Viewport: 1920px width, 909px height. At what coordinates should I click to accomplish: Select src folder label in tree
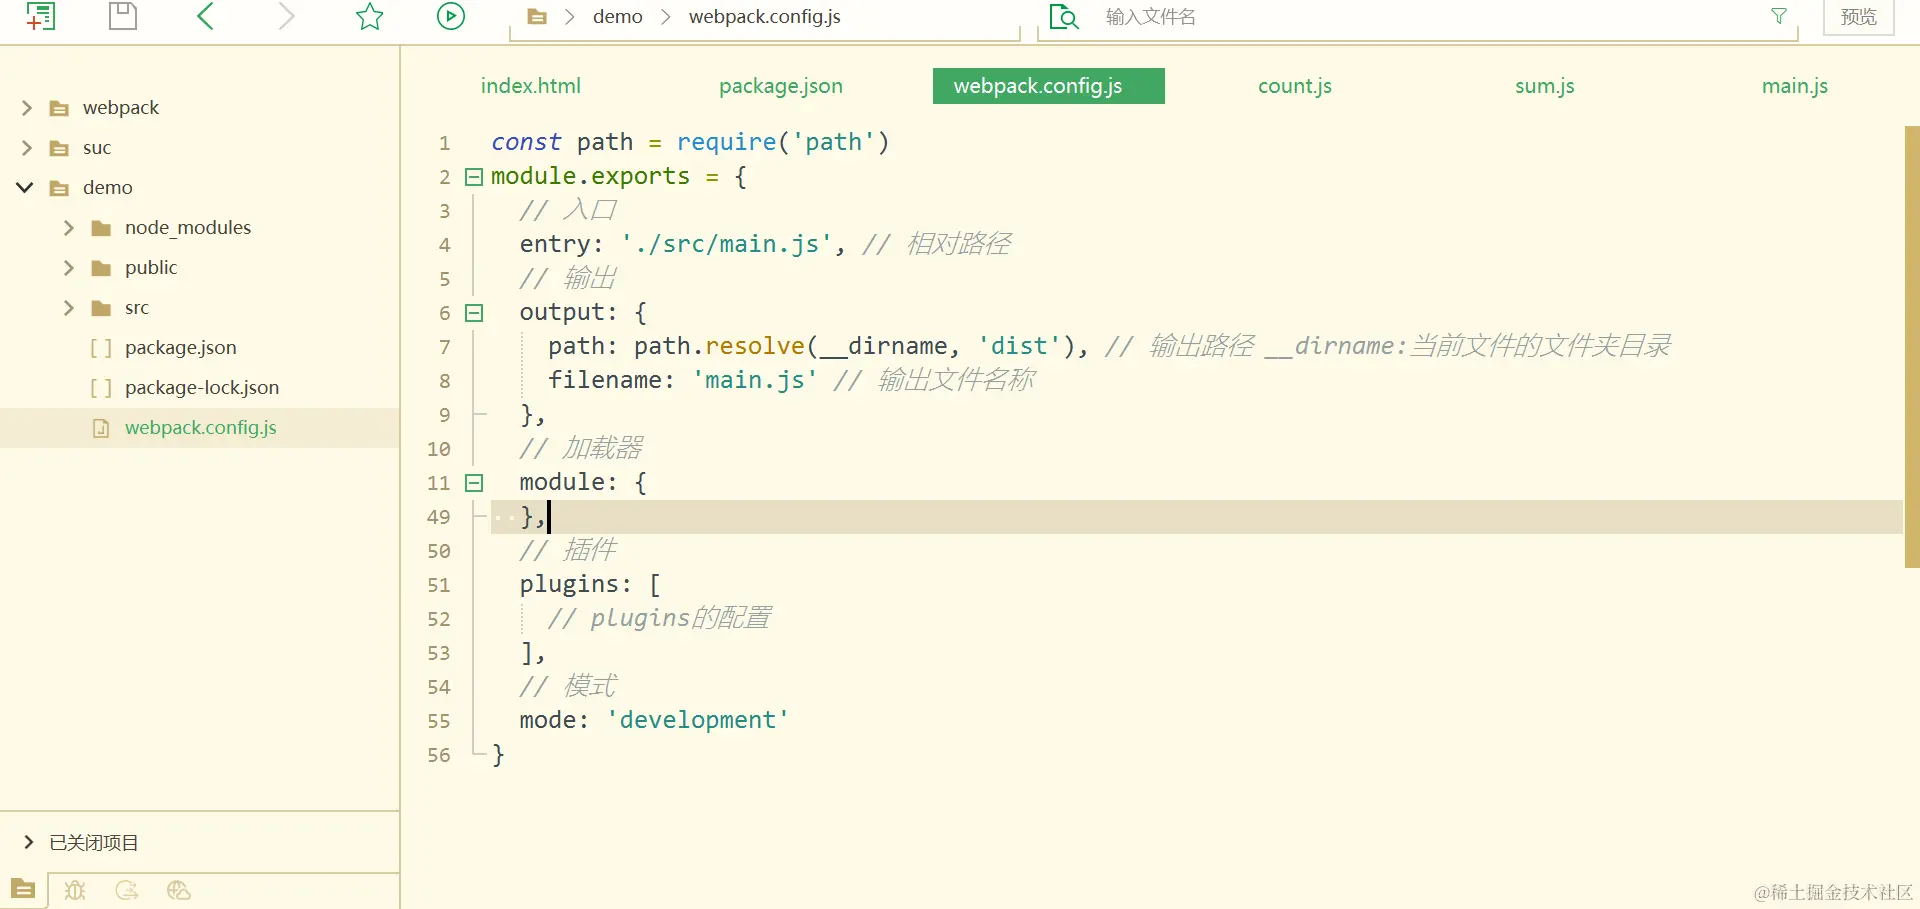pos(137,308)
